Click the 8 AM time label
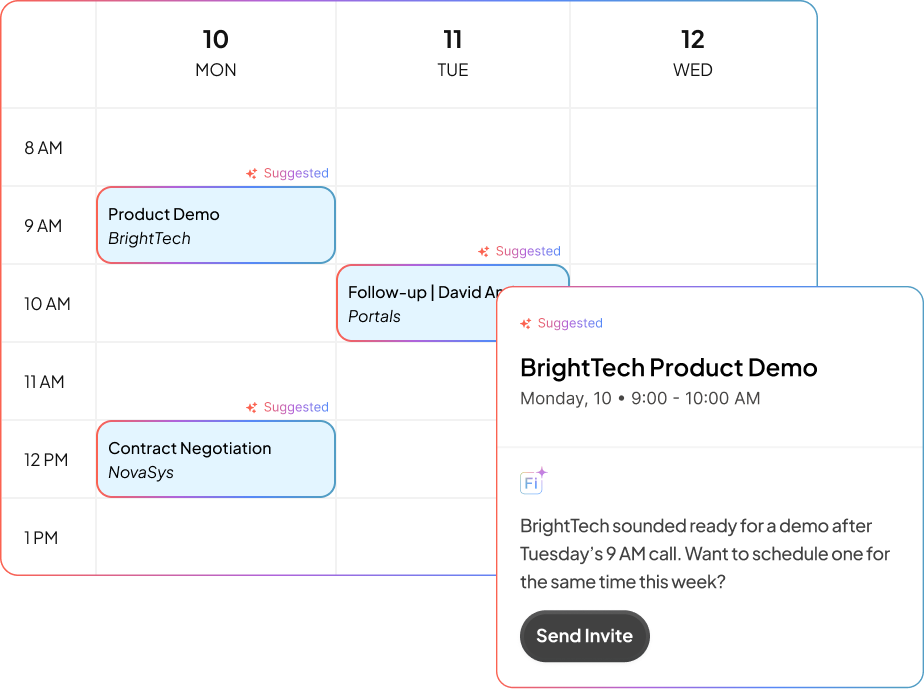 point(43,148)
